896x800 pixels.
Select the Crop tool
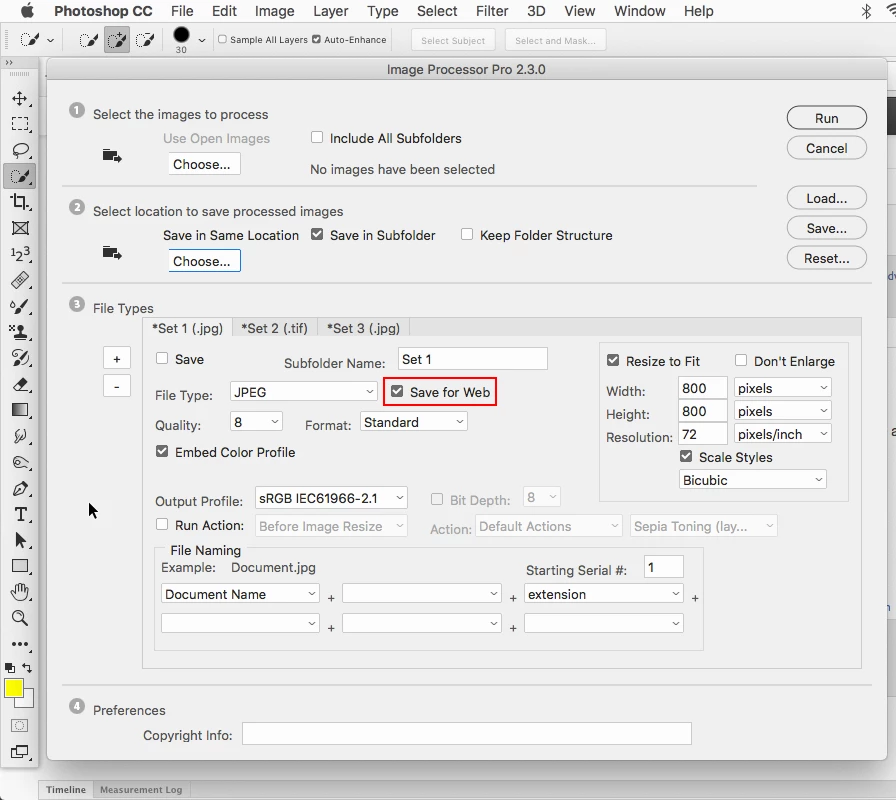tap(20, 202)
